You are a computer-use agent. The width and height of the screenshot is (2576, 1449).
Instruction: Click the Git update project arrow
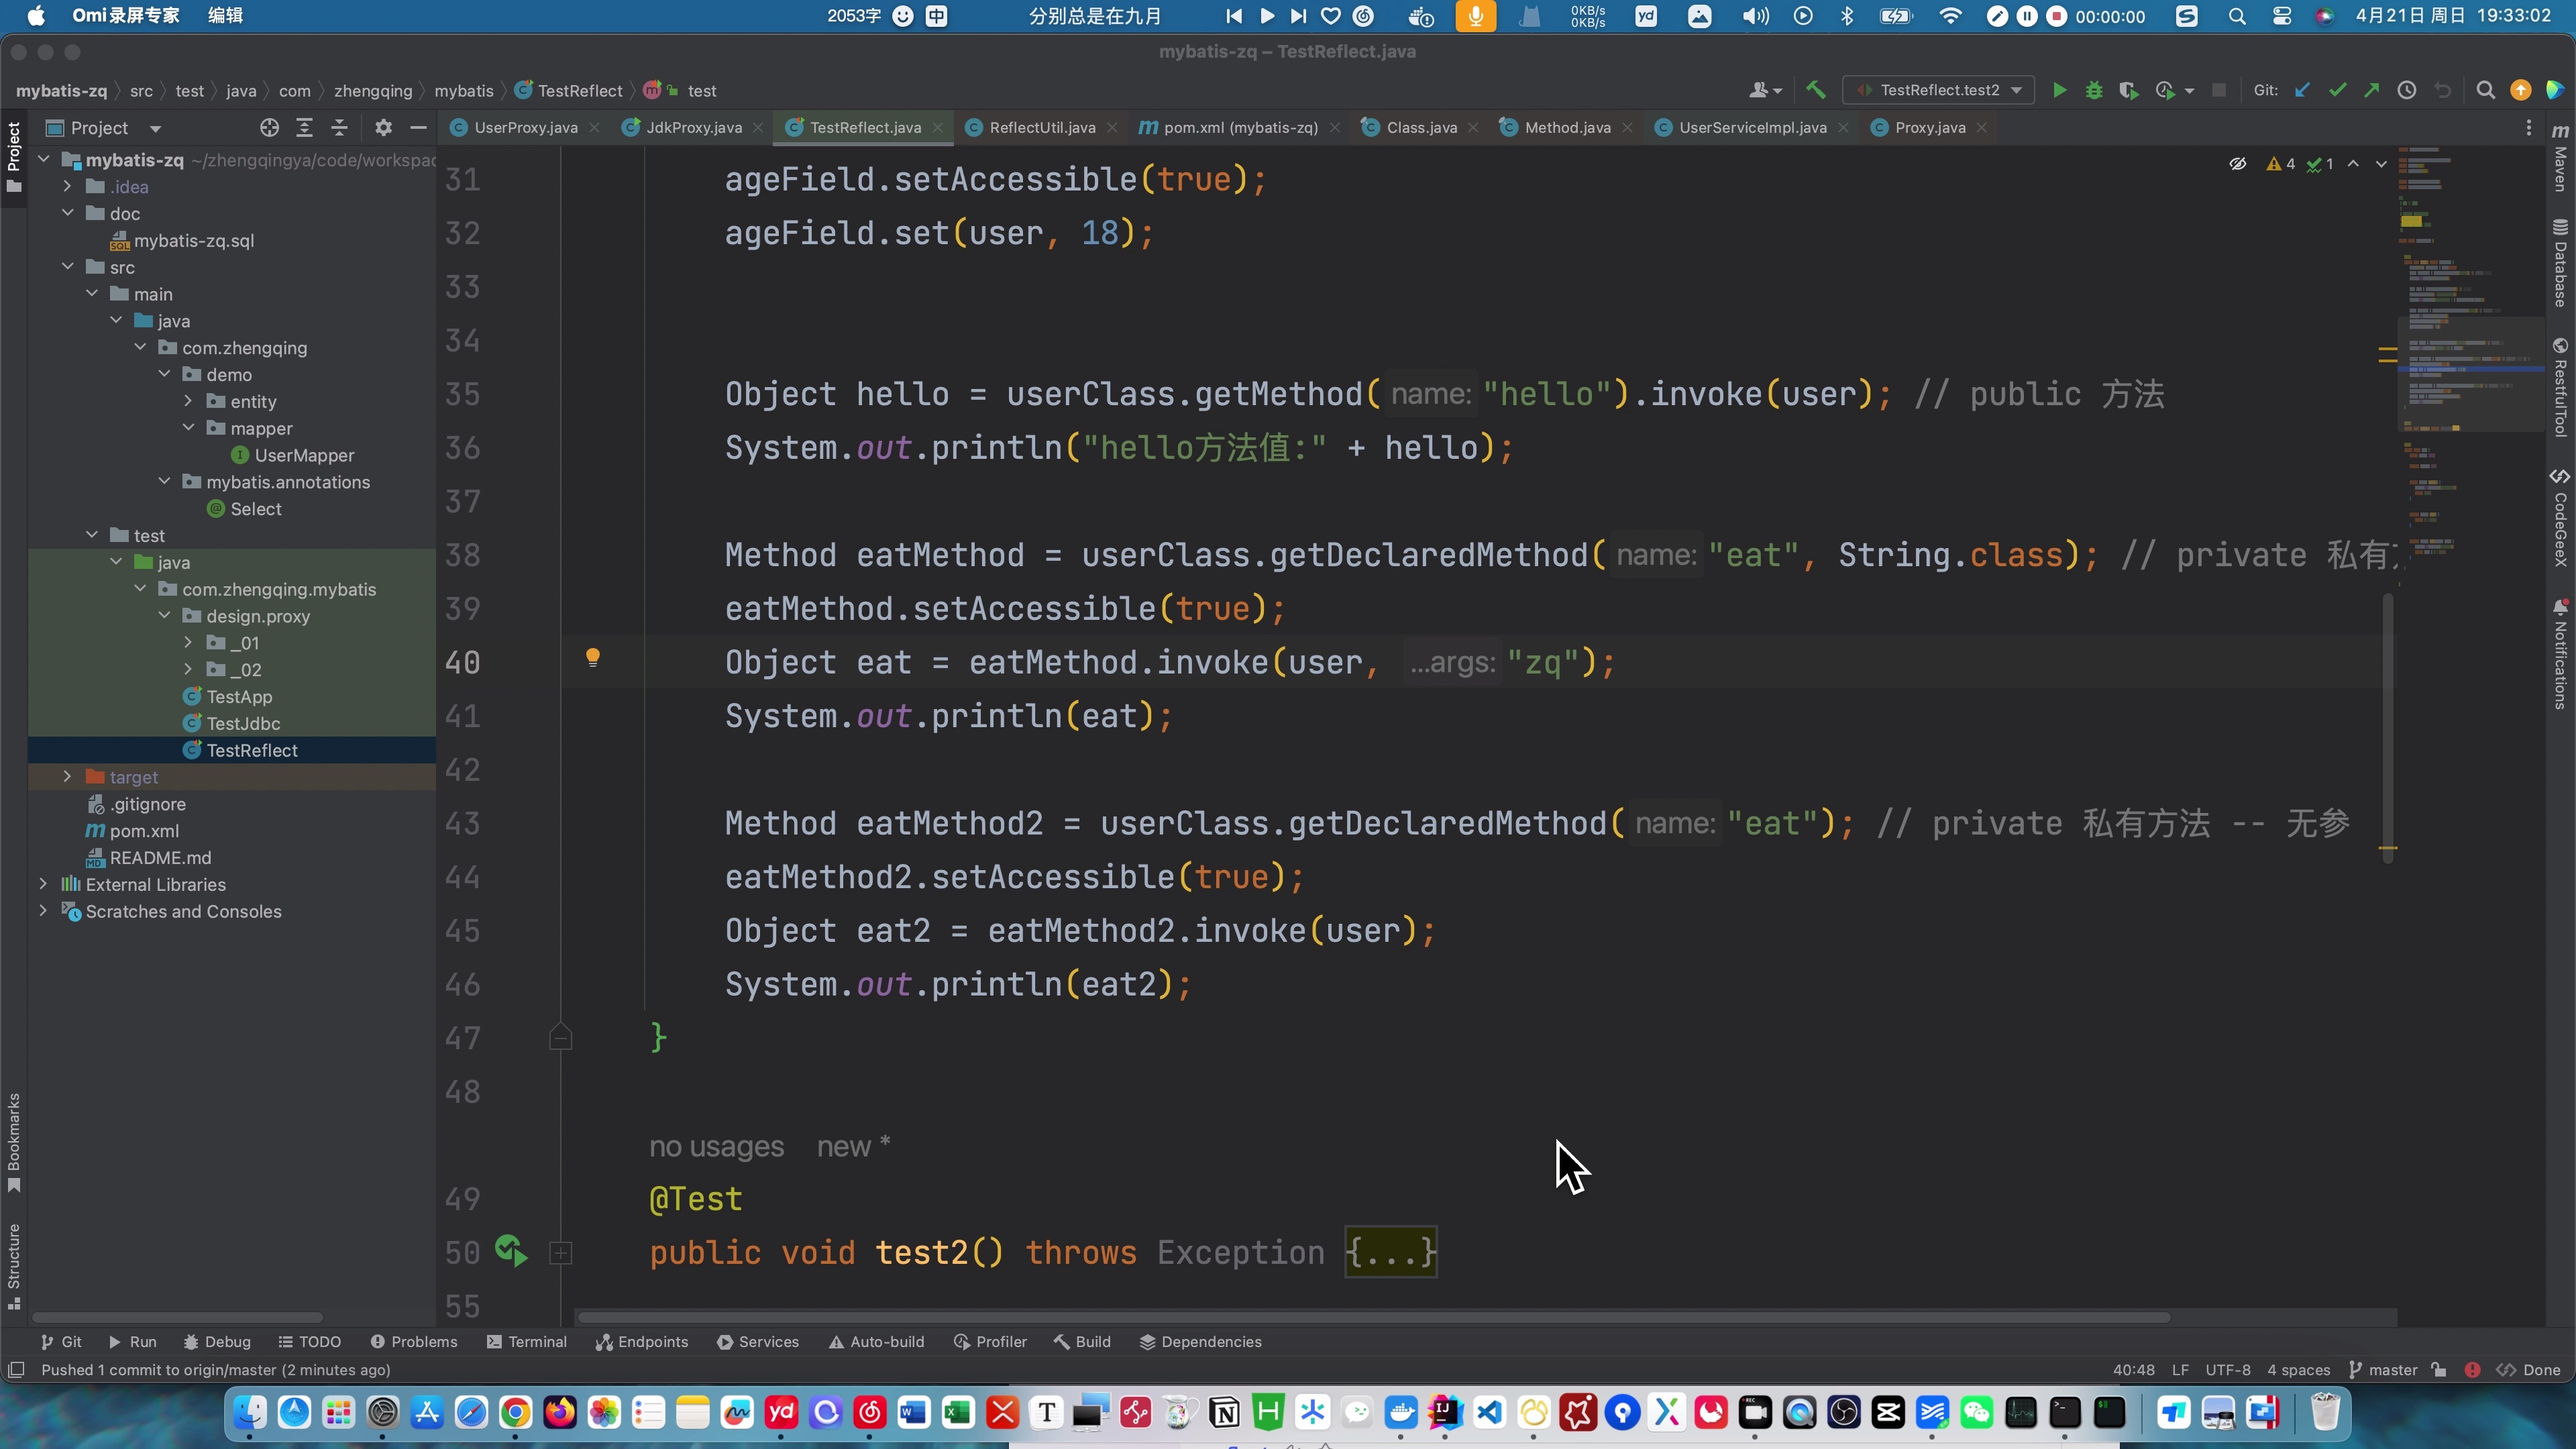tap(2302, 90)
